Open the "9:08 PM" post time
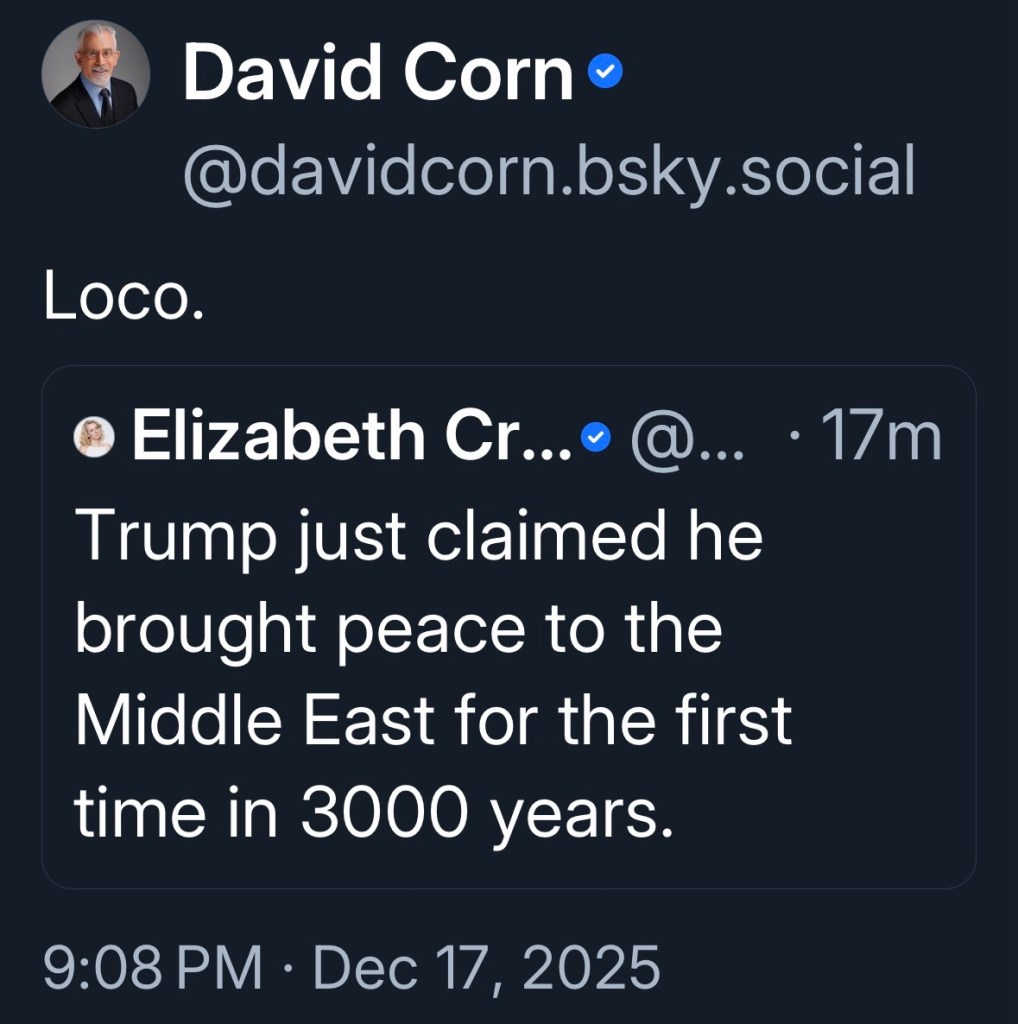The image size is (1018, 1024). pyautogui.click(x=152, y=968)
